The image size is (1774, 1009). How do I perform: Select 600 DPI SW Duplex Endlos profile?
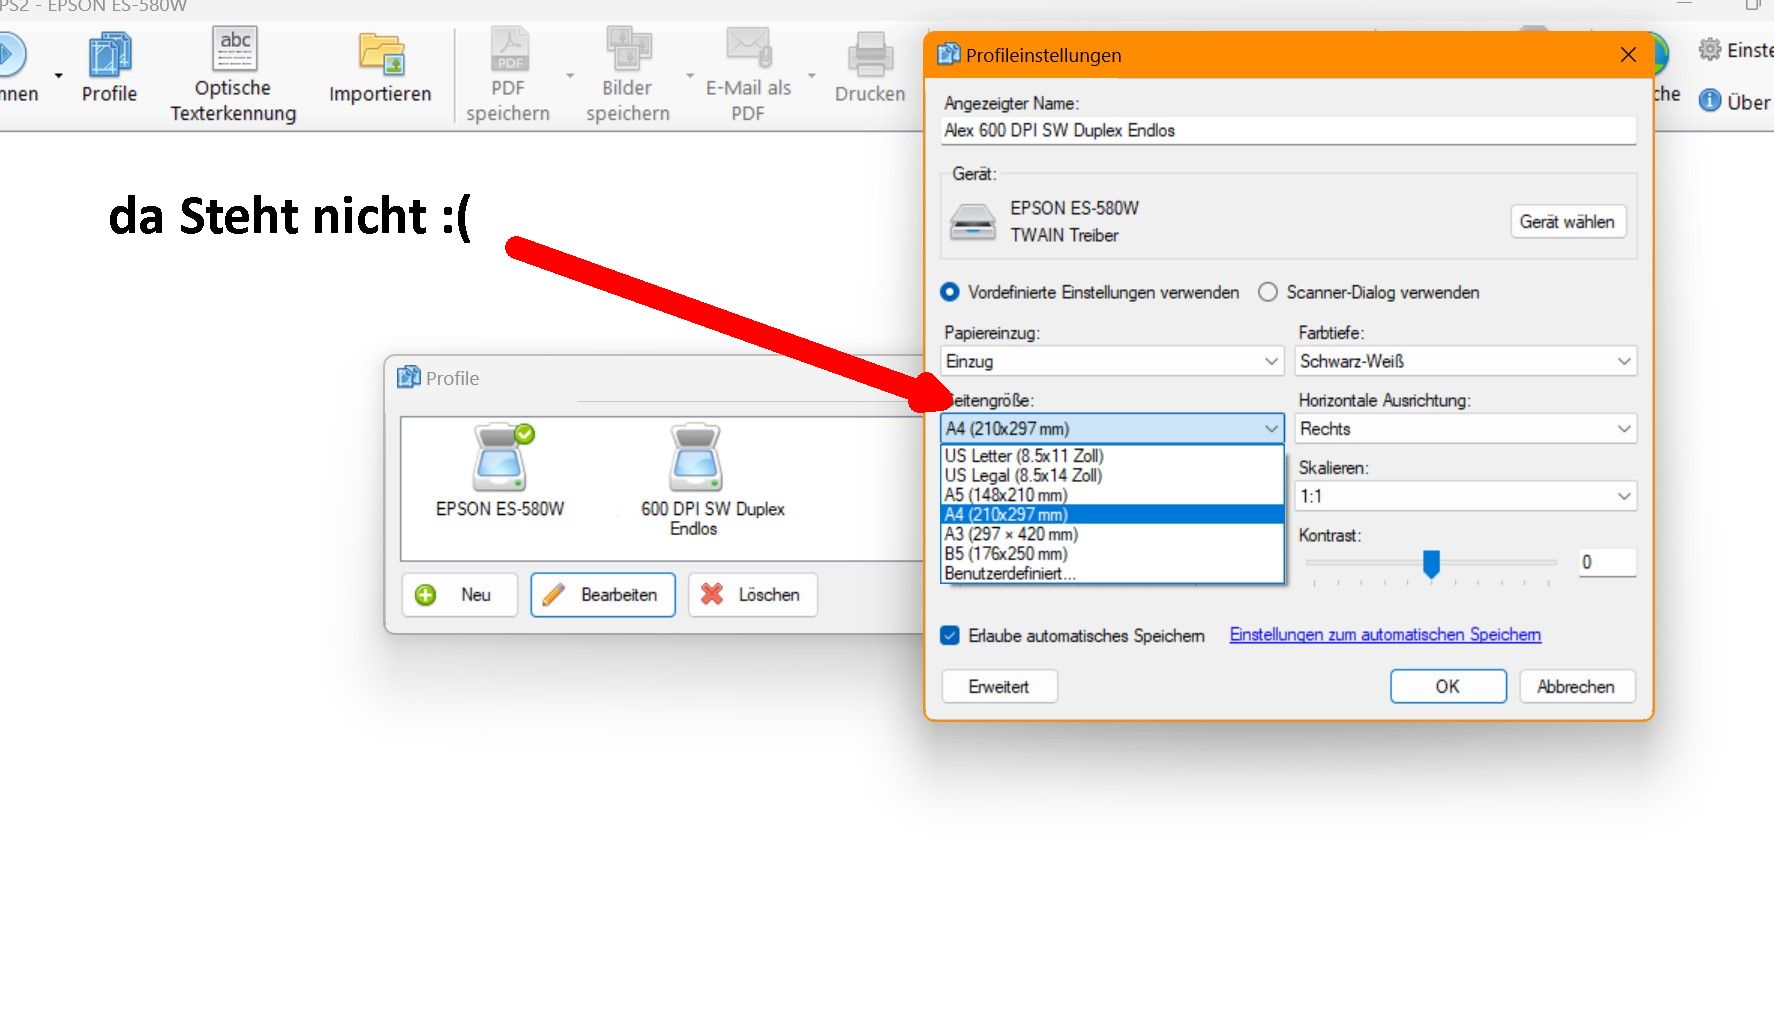pos(713,481)
